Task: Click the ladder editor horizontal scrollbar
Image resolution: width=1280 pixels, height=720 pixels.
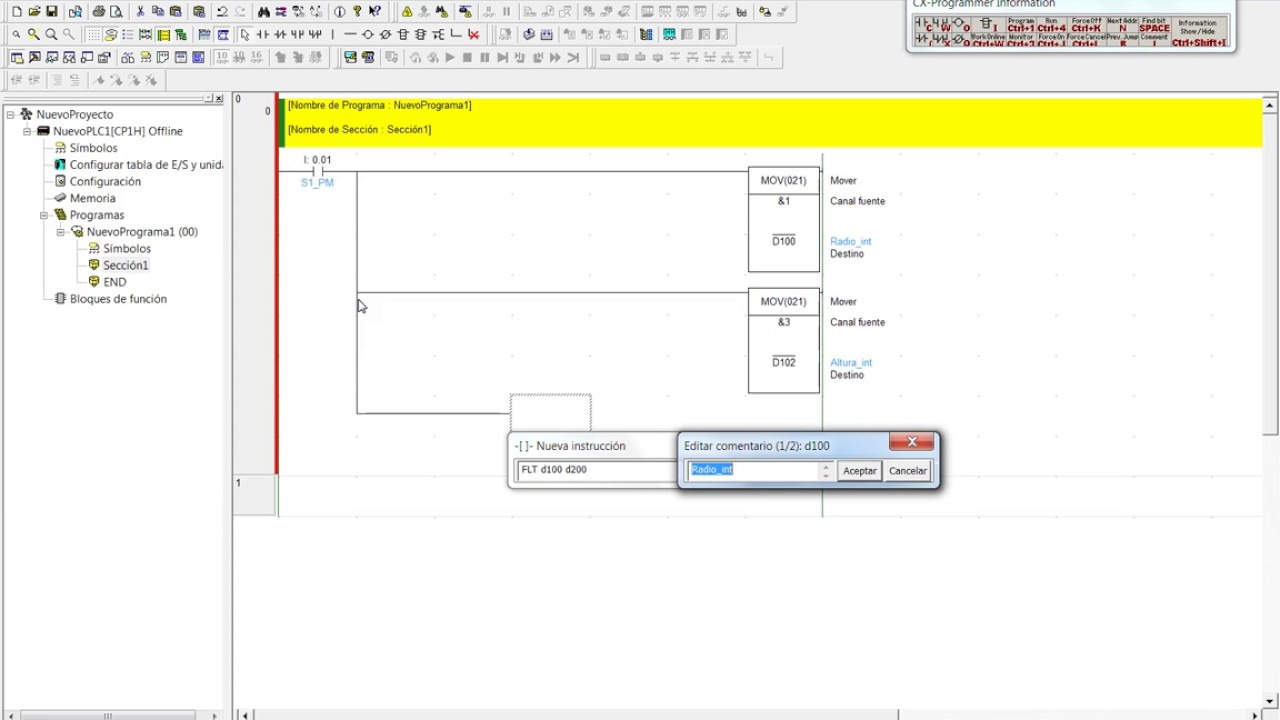Action: 750,714
